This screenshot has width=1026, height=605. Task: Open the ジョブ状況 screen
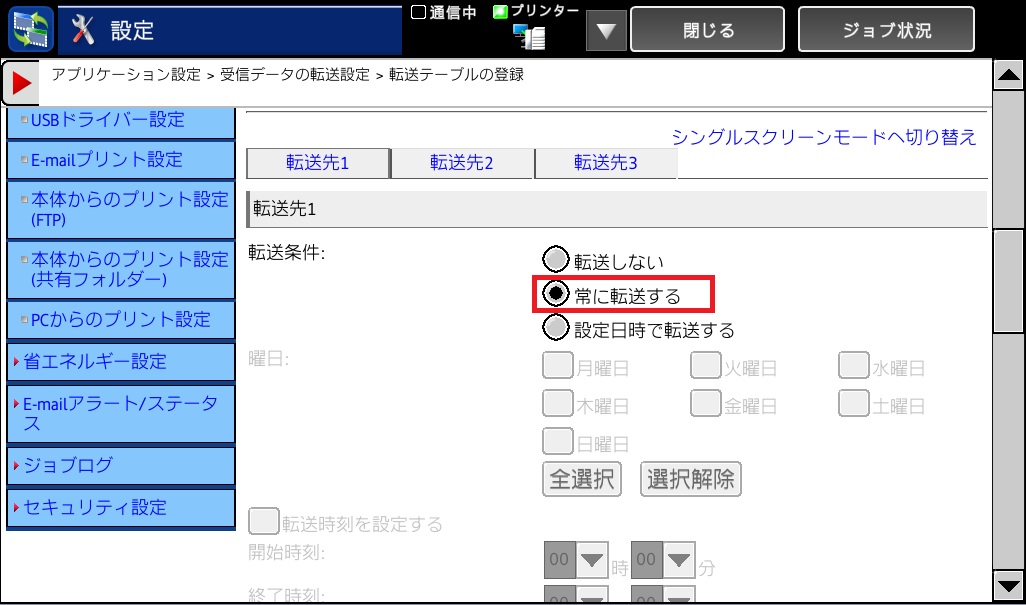point(885,31)
